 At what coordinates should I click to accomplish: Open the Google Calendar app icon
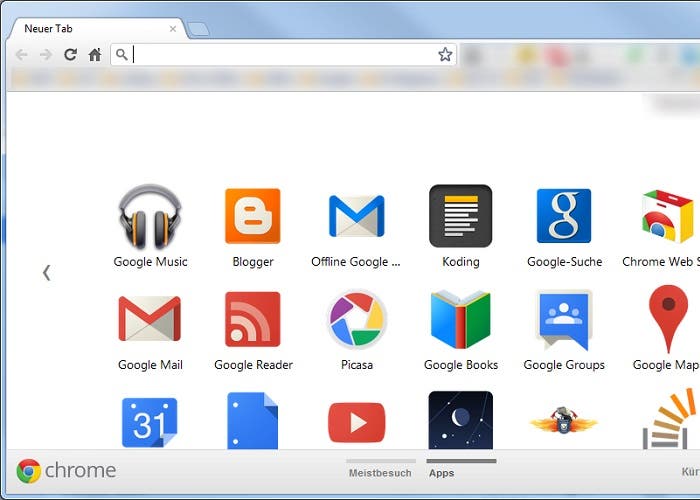click(x=150, y=422)
